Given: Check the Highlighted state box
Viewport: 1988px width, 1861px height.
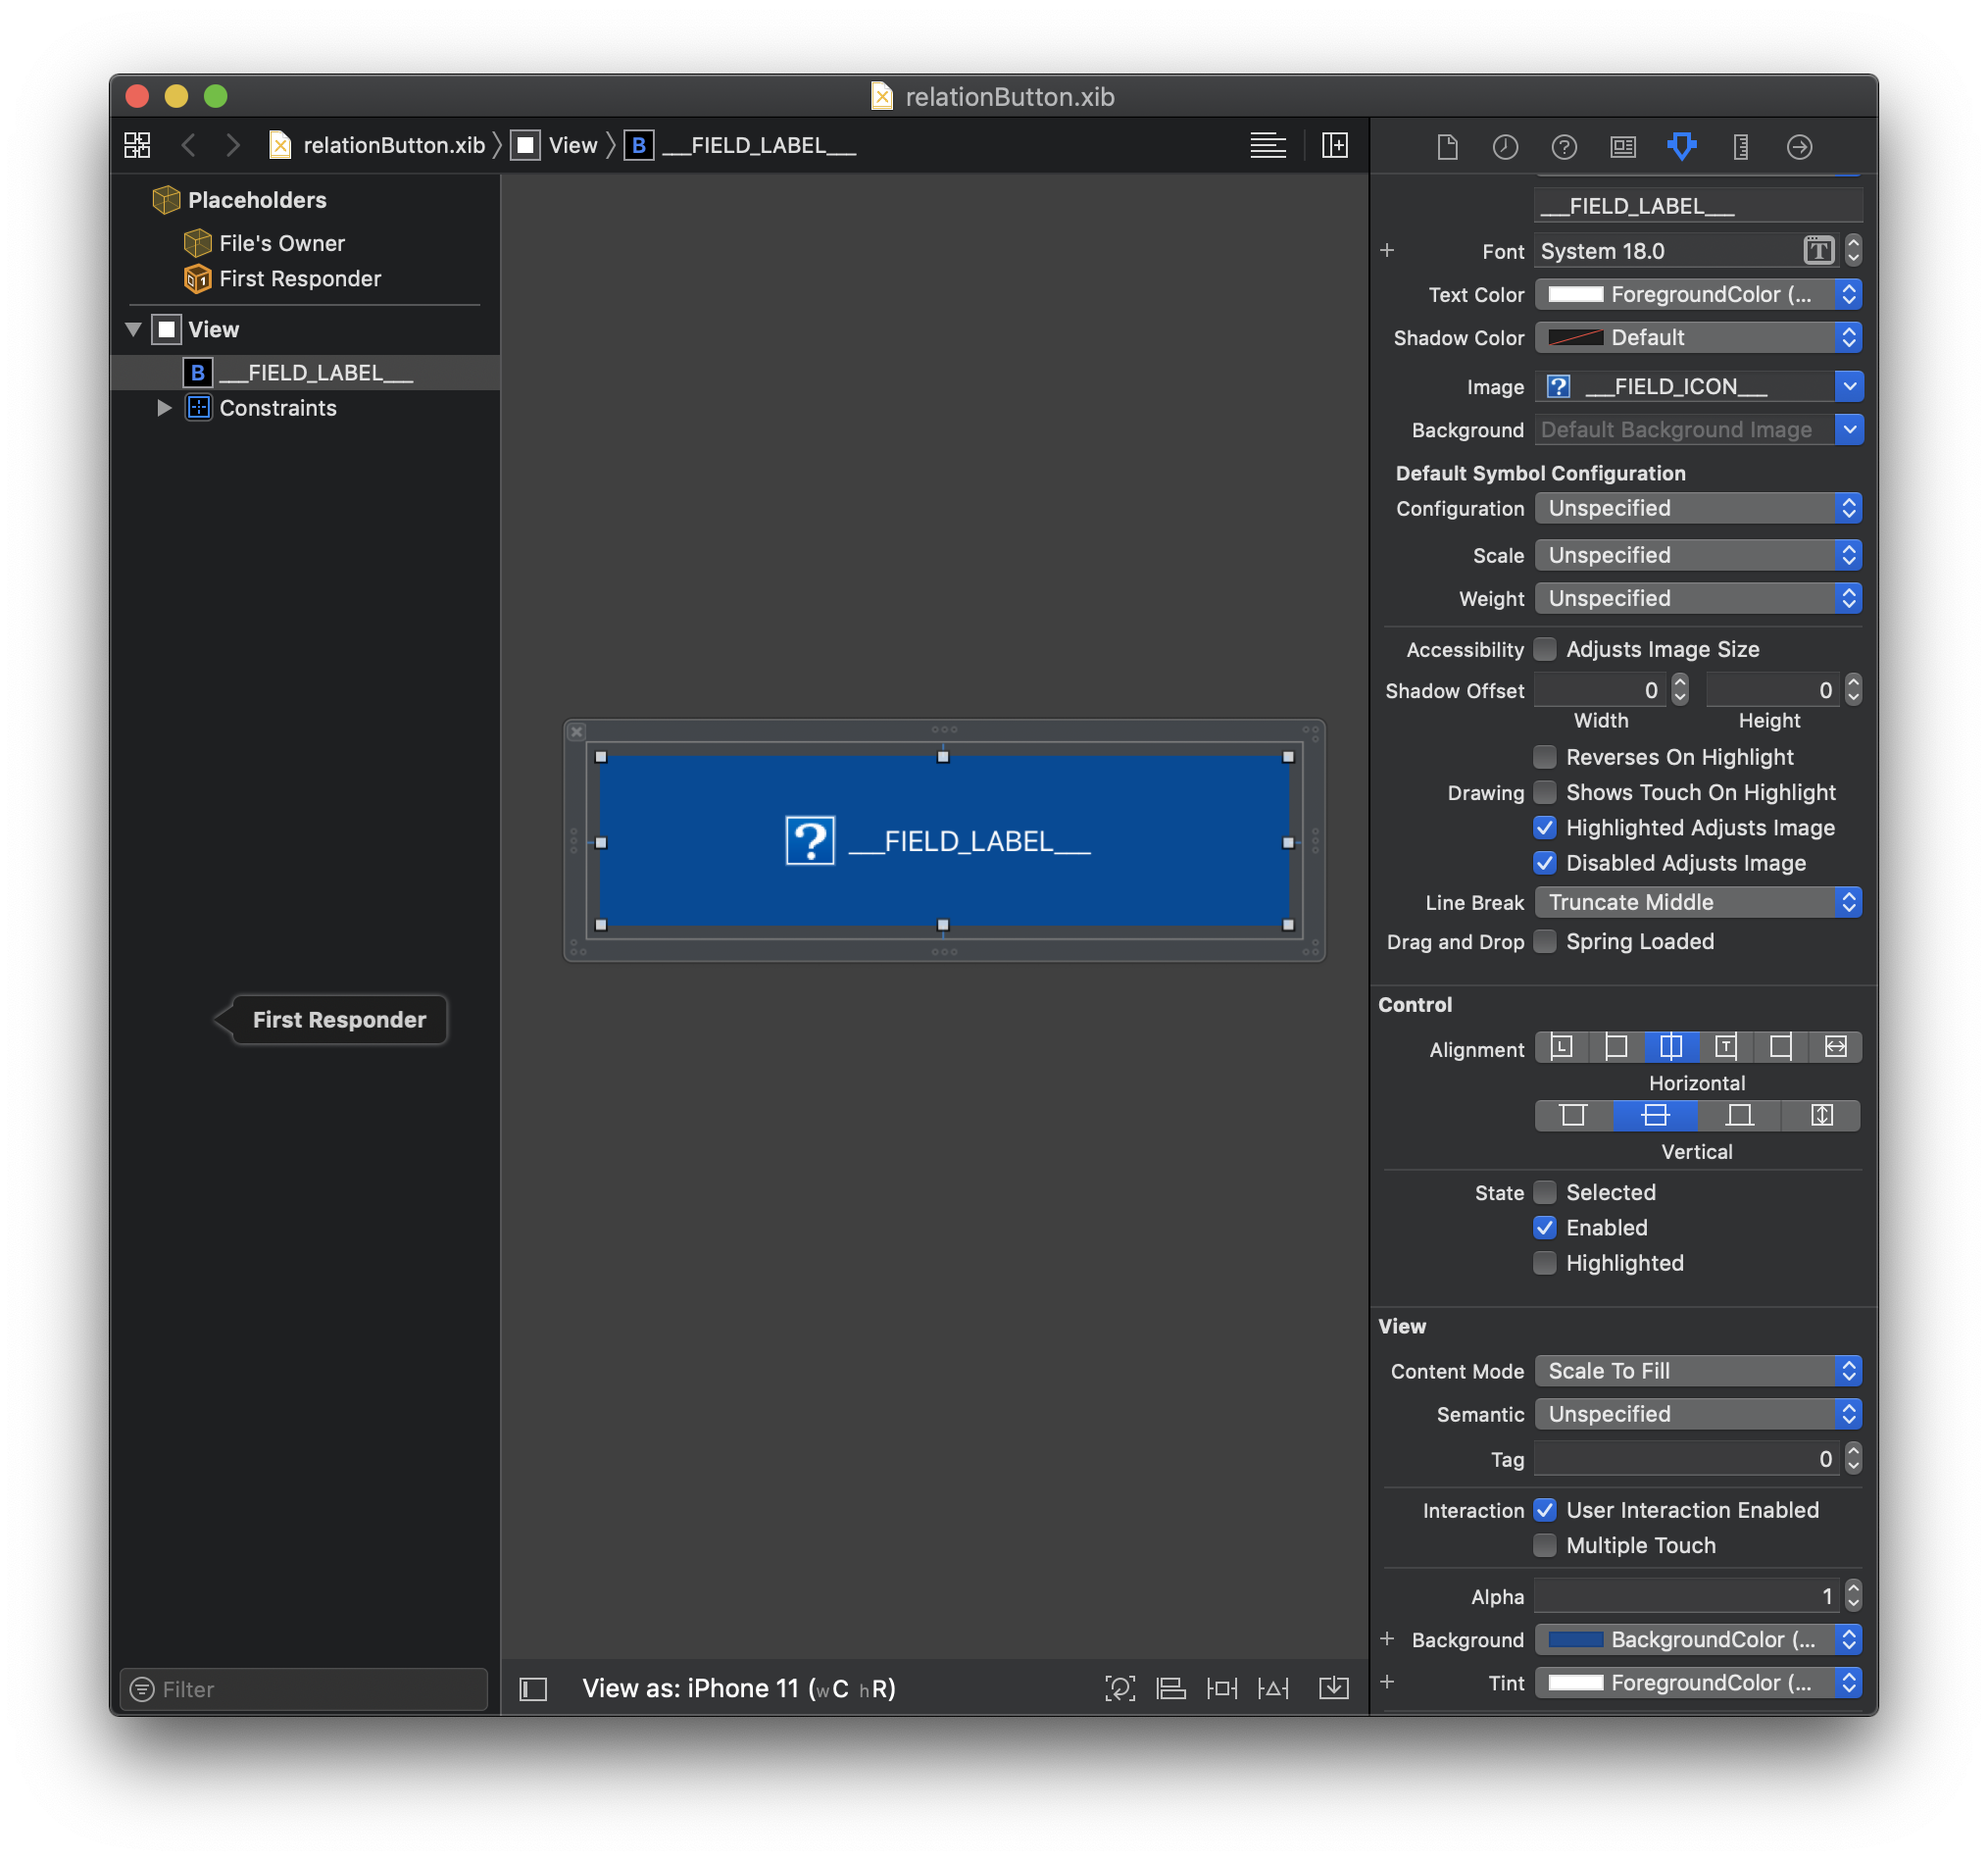Looking at the screenshot, I should [1545, 1263].
